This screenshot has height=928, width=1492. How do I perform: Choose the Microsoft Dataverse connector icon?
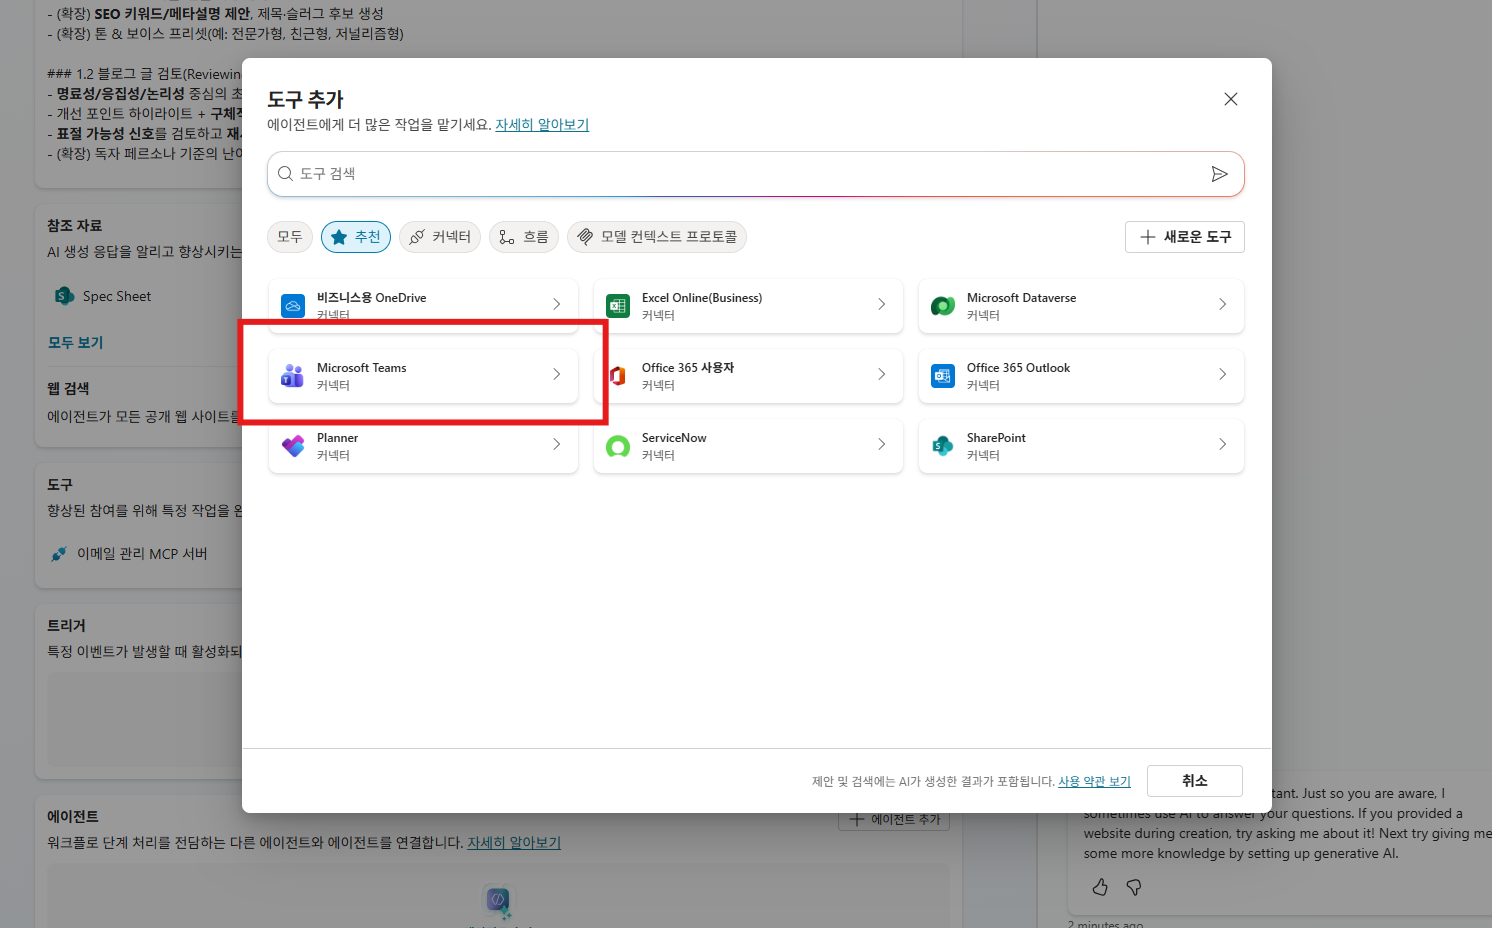pos(943,305)
